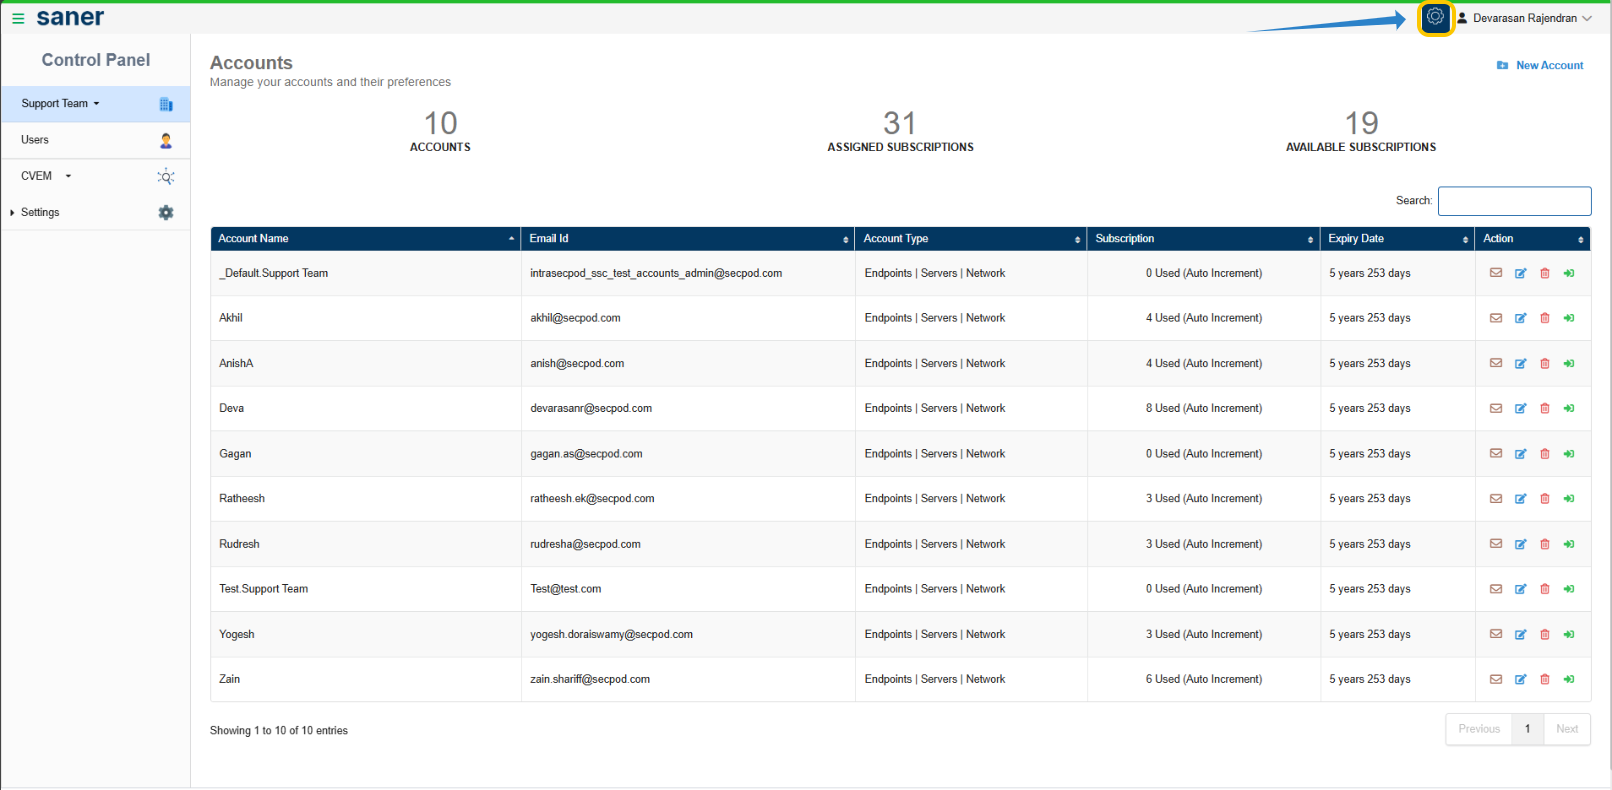
Task: Click the CVEM icon in the sidebar
Action: (166, 177)
